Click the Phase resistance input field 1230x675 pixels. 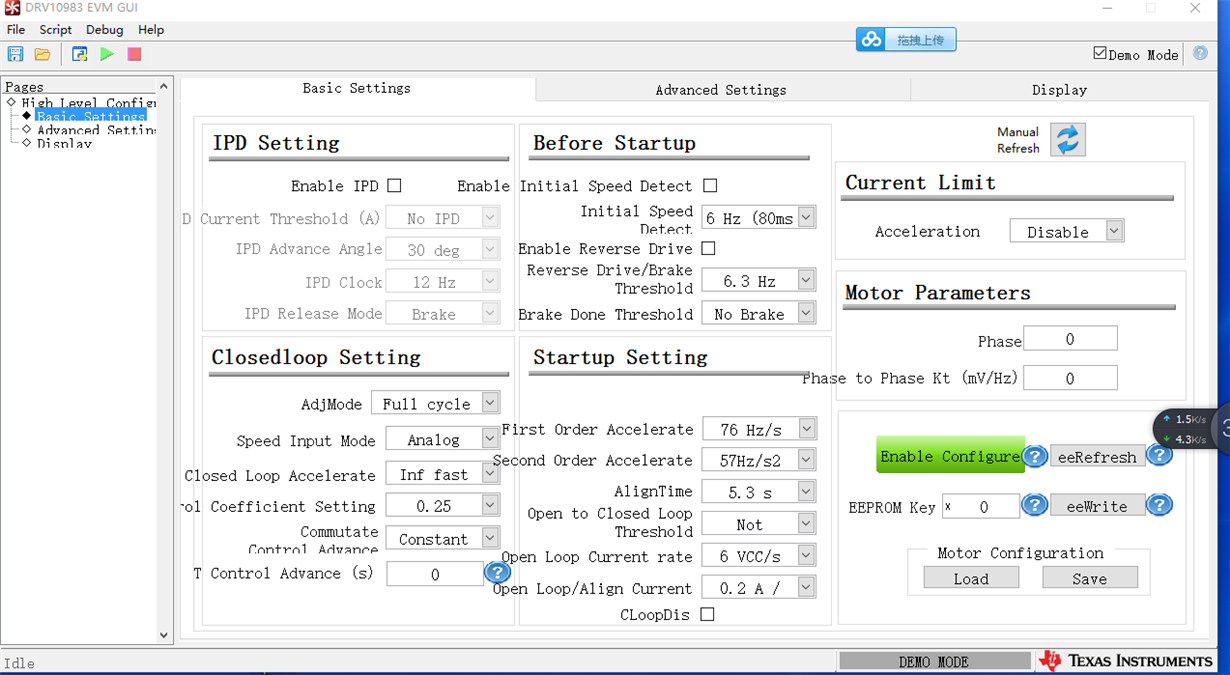pos(1070,339)
